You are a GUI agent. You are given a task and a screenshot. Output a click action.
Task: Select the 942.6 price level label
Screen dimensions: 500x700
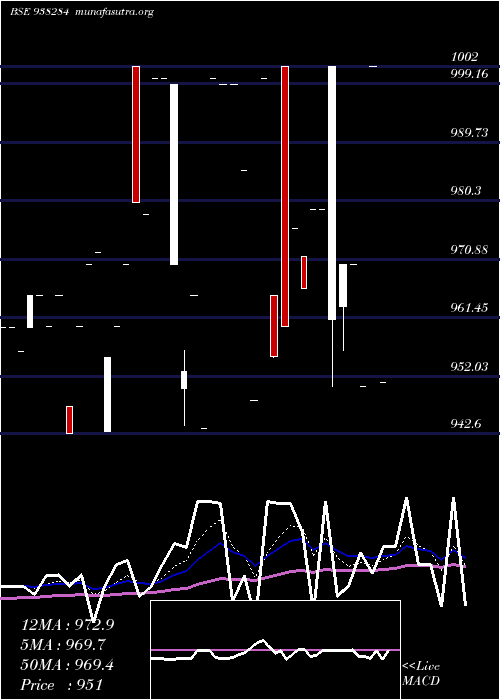click(466, 424)
